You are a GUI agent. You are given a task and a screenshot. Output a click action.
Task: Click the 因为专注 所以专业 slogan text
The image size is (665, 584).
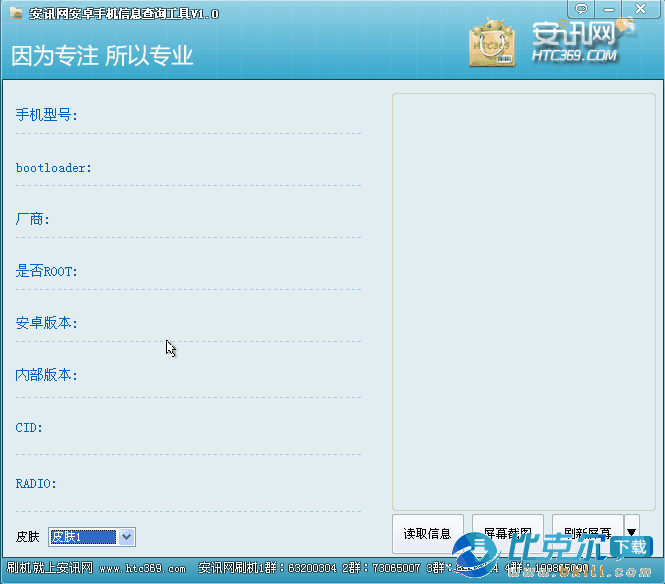point(102,55)
